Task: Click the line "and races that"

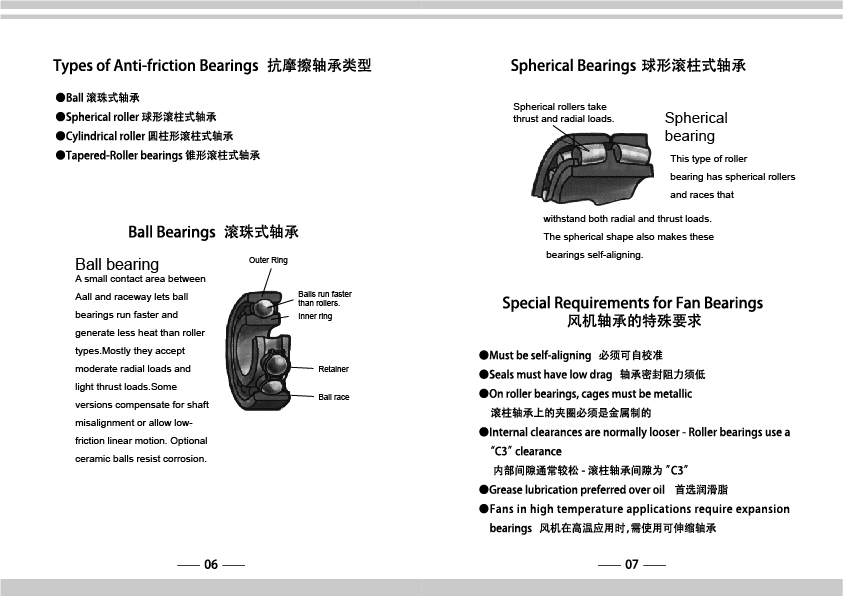Action: (x=702, y=195)
